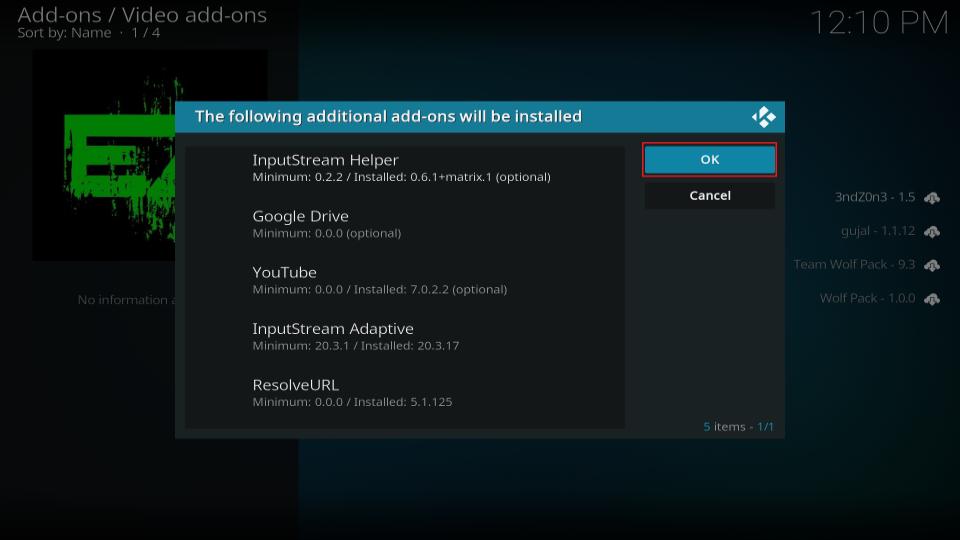
Task: Click cloud icon next to Wolf Pack - 1.0.0
Action: pos(932,299)
